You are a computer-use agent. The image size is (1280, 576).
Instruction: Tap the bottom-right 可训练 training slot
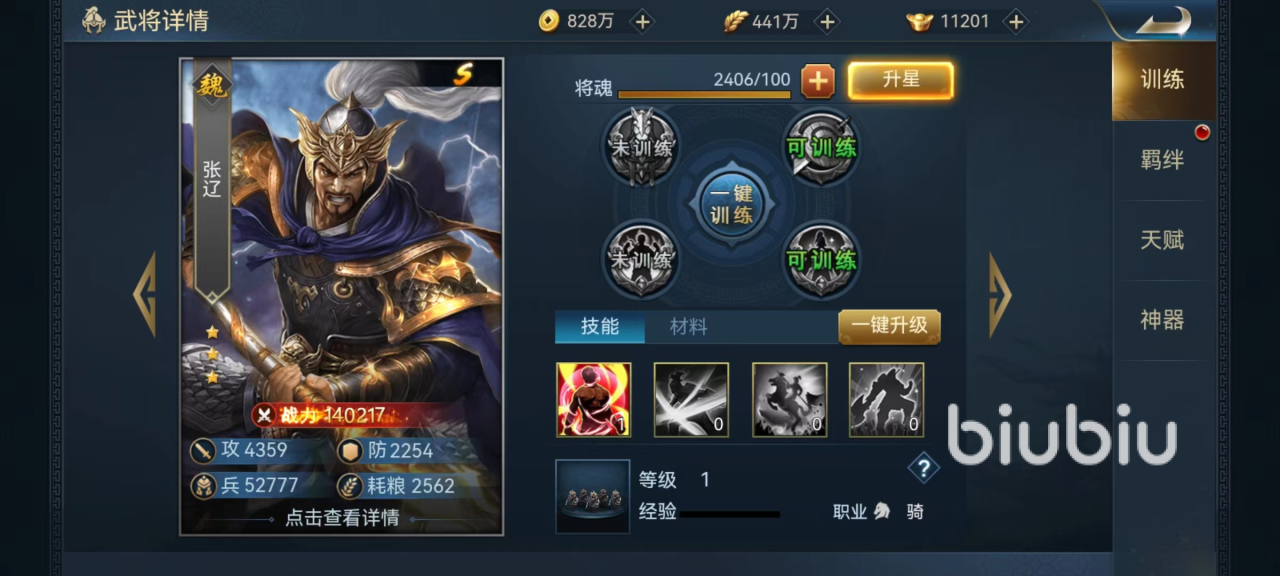(821, 260)
